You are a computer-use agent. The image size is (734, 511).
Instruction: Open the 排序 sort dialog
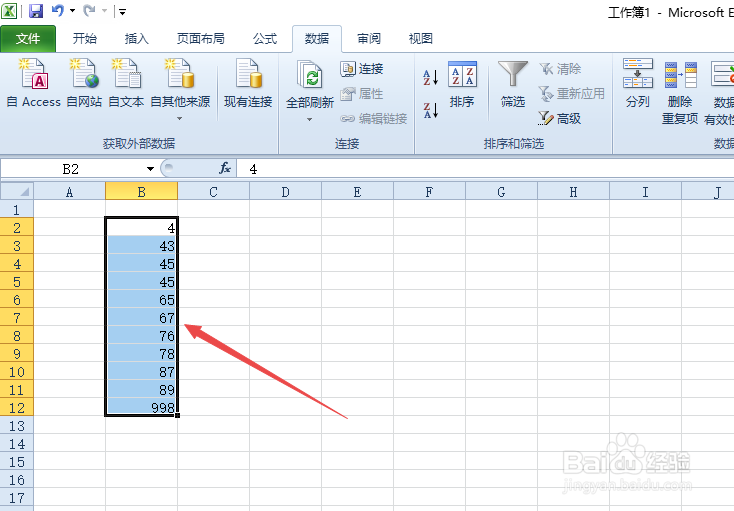[462, 84]
